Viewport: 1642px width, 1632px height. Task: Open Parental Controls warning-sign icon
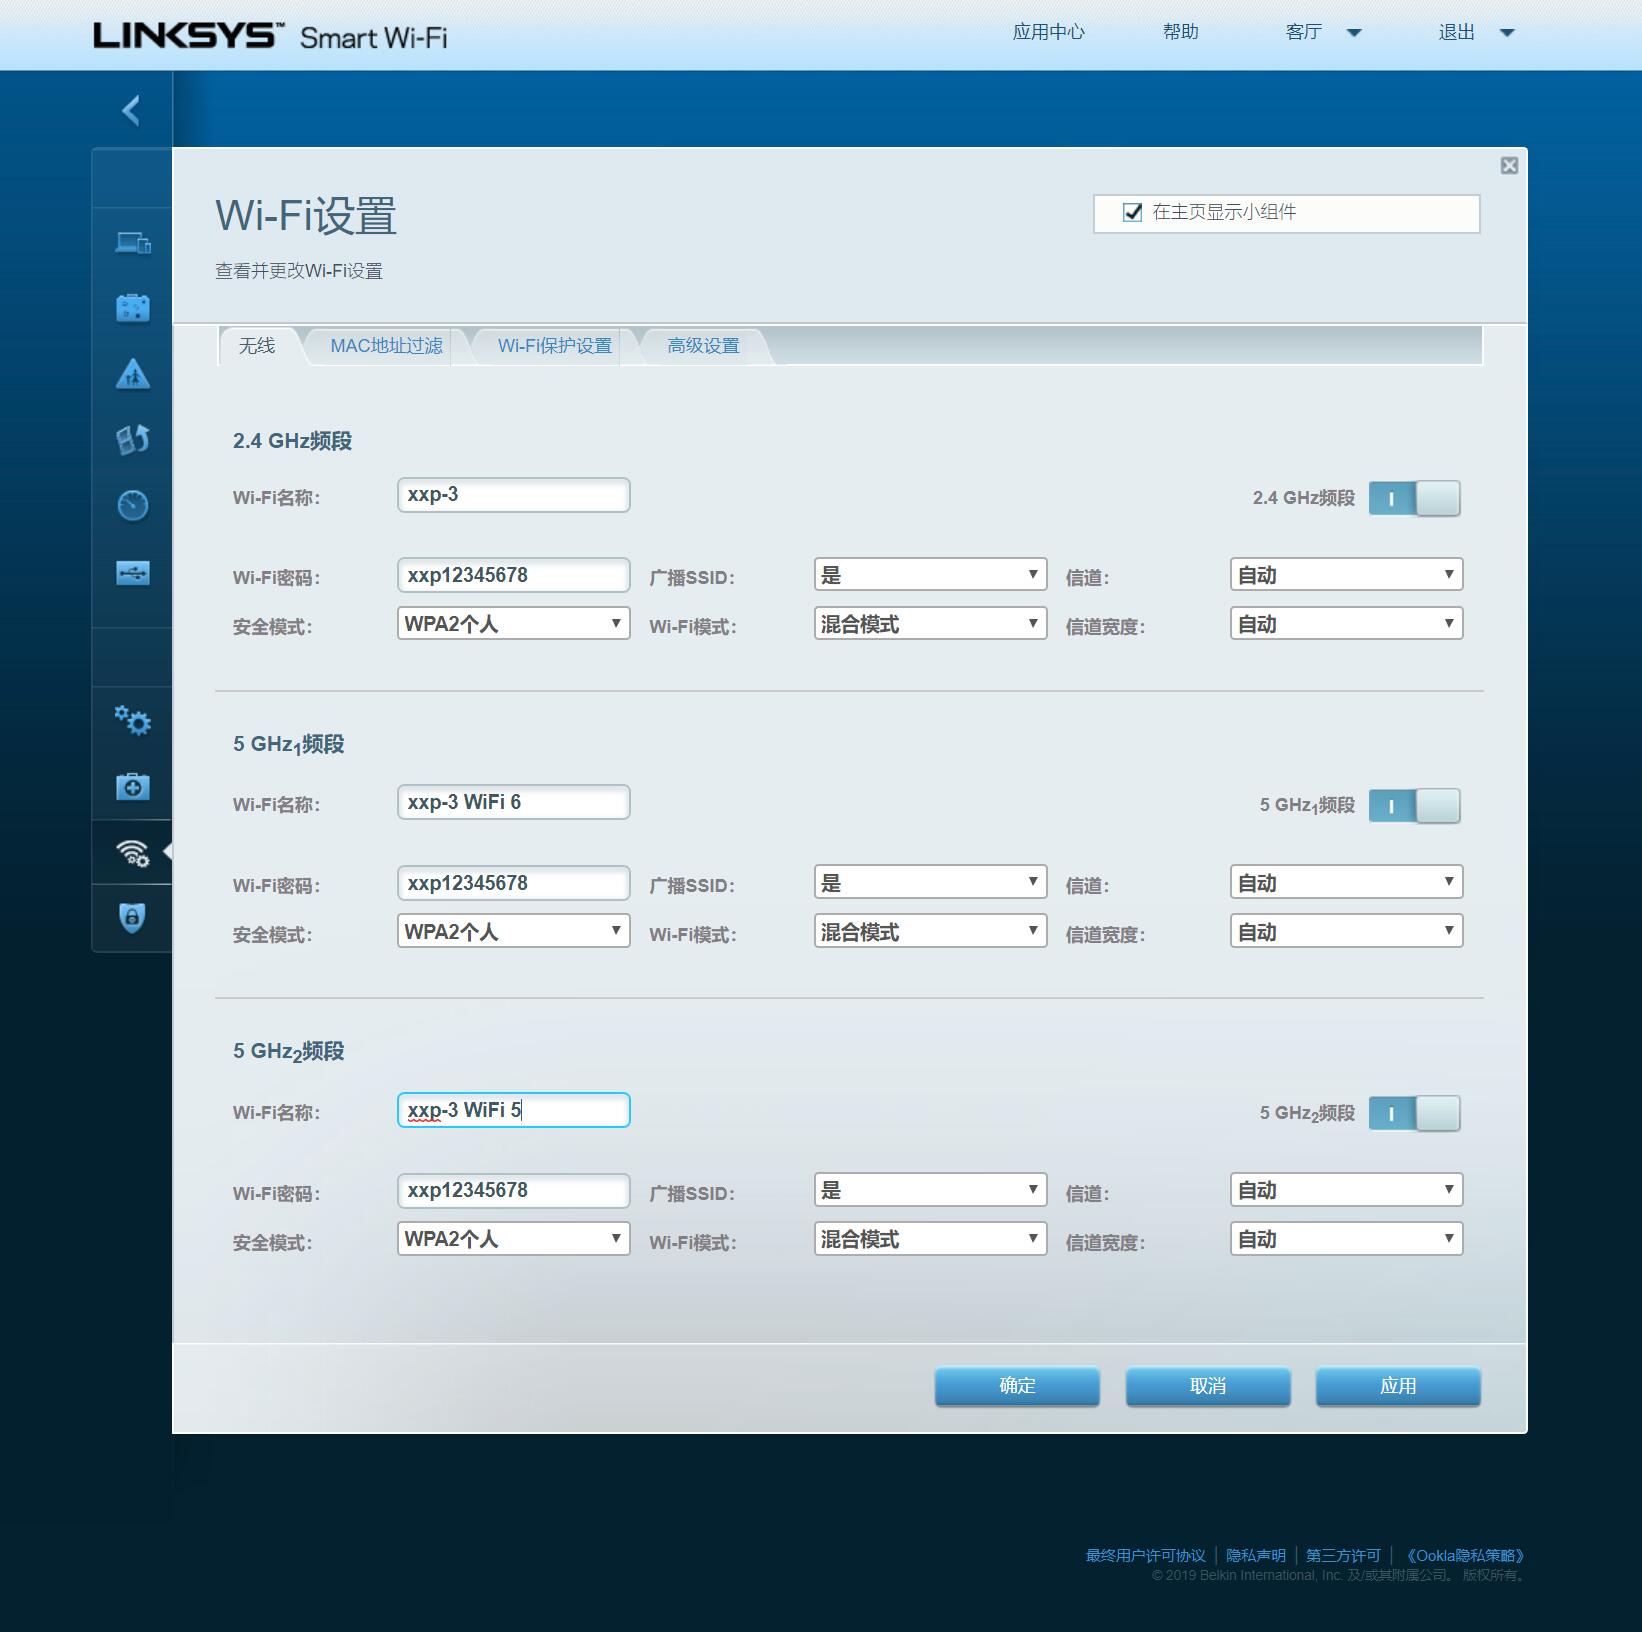tap(133, 374)
